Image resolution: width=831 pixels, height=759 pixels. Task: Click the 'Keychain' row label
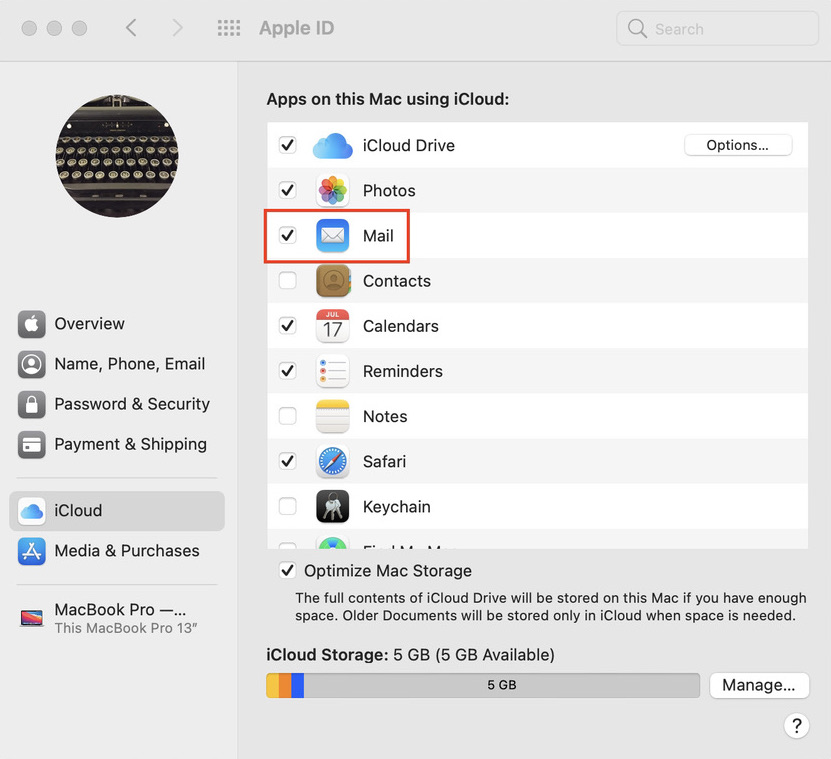pos(396,507)
